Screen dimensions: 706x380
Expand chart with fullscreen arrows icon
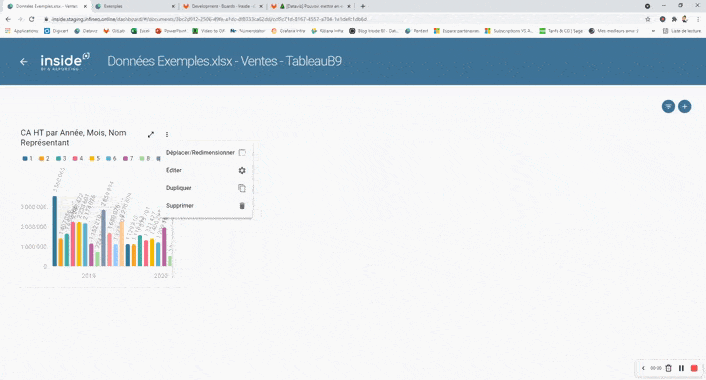point(151,135)
